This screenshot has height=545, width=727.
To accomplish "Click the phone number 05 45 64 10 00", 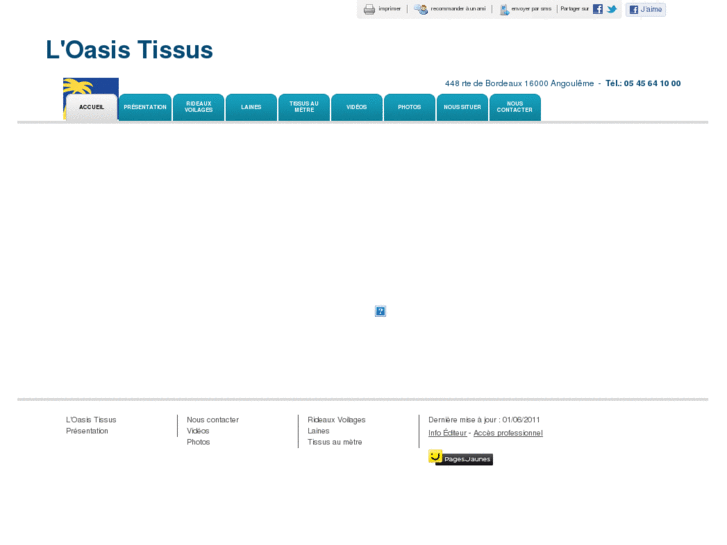I will (x=652, y=83).
